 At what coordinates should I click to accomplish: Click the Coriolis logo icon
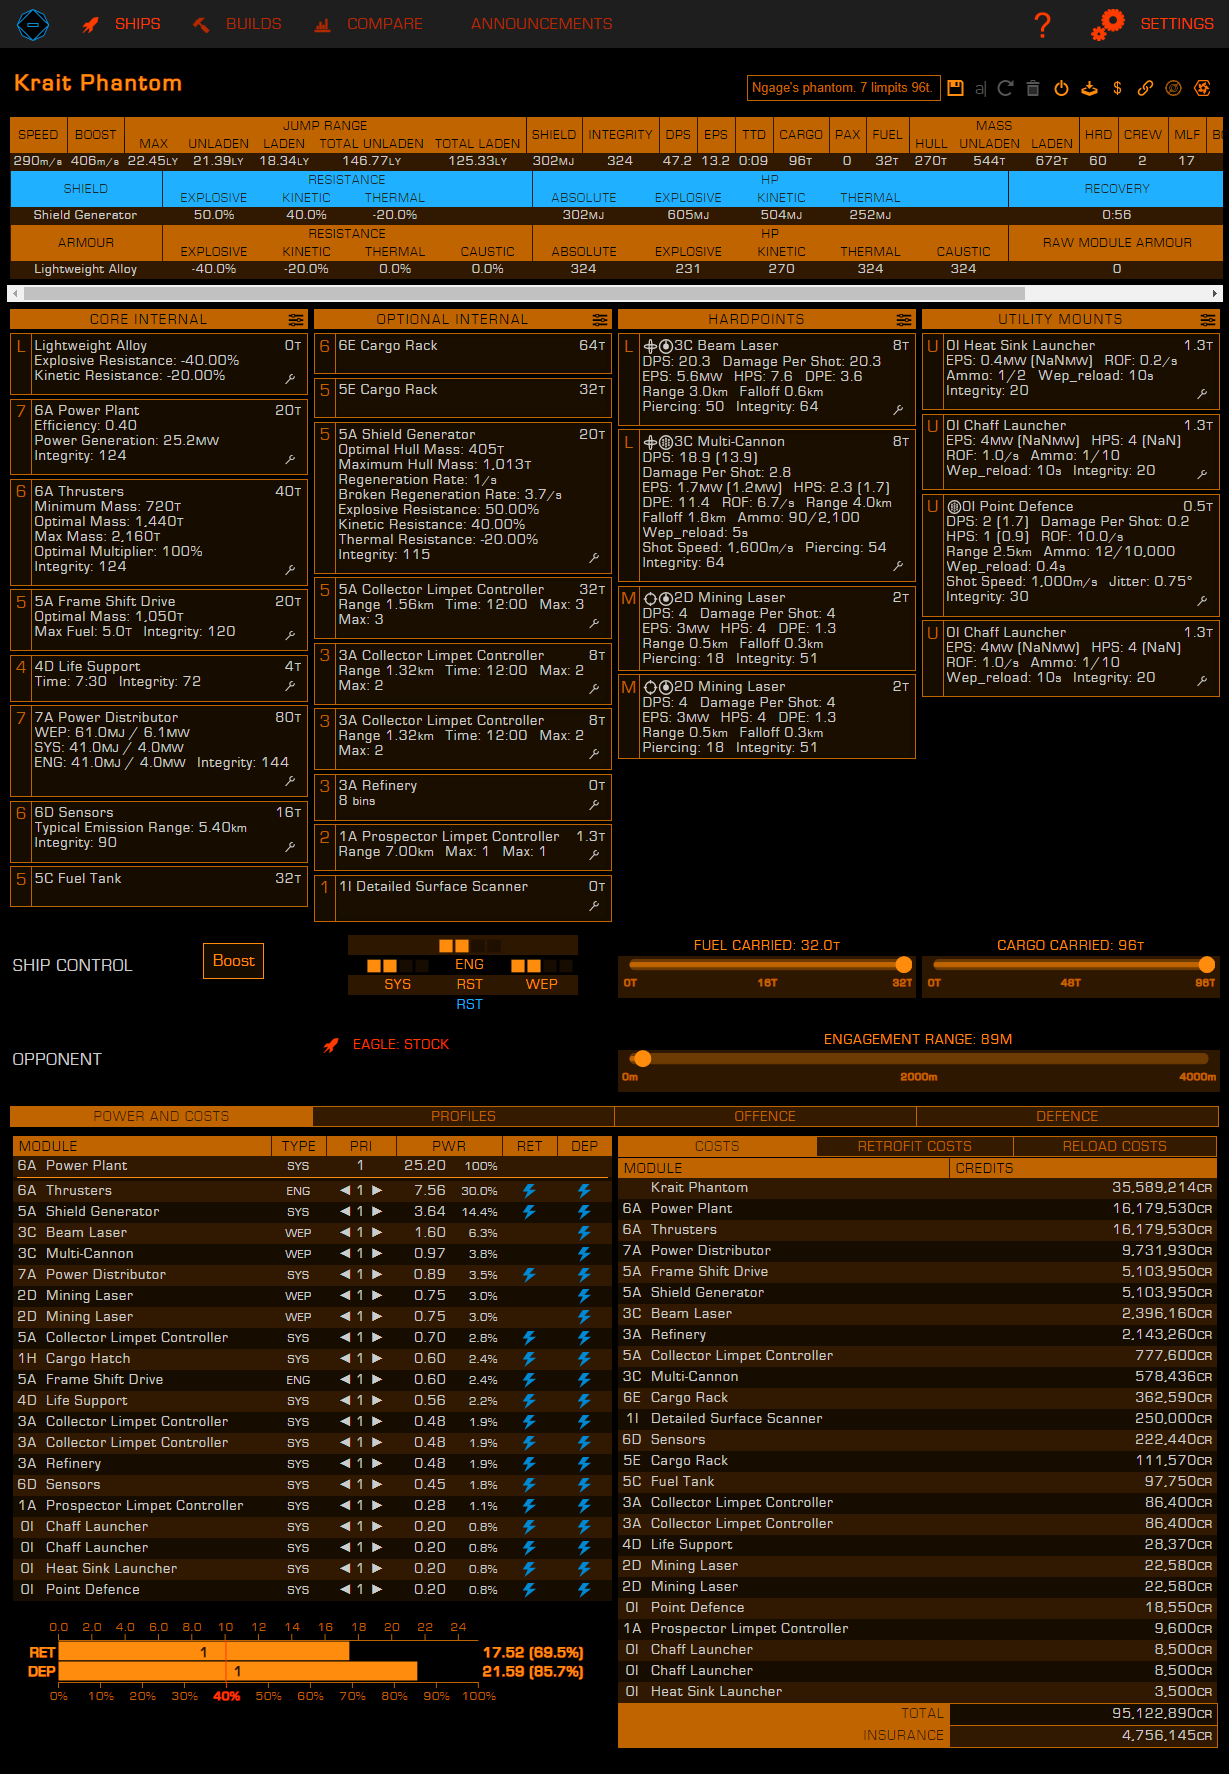point(33,24)
